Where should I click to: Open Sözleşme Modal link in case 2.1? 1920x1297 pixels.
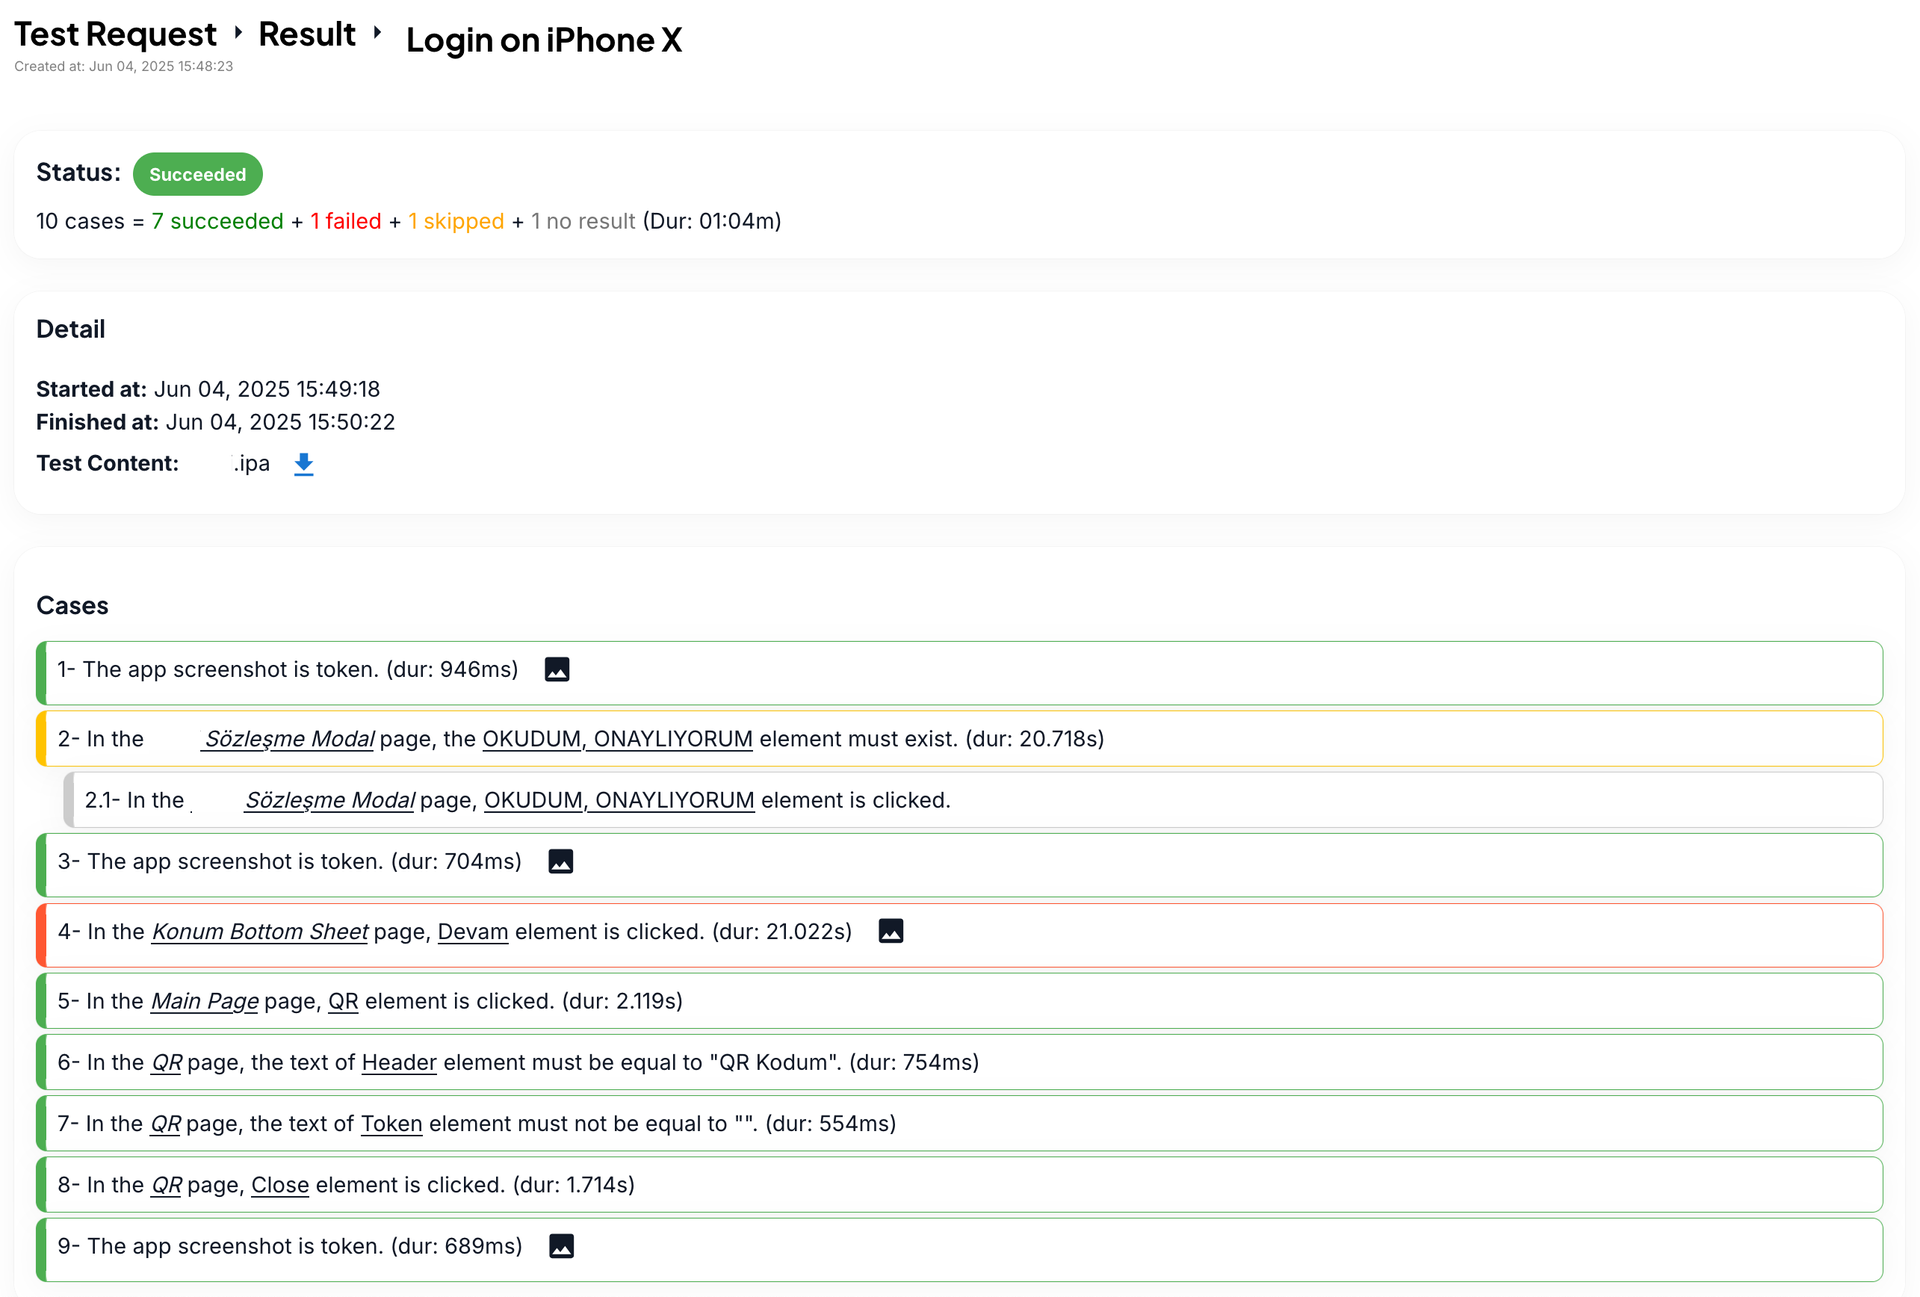[x=329, y=801]
